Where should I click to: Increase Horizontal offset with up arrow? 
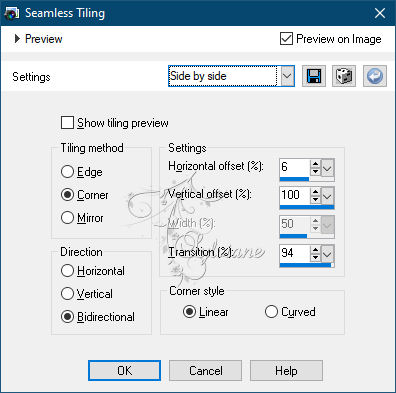[315, 164]
